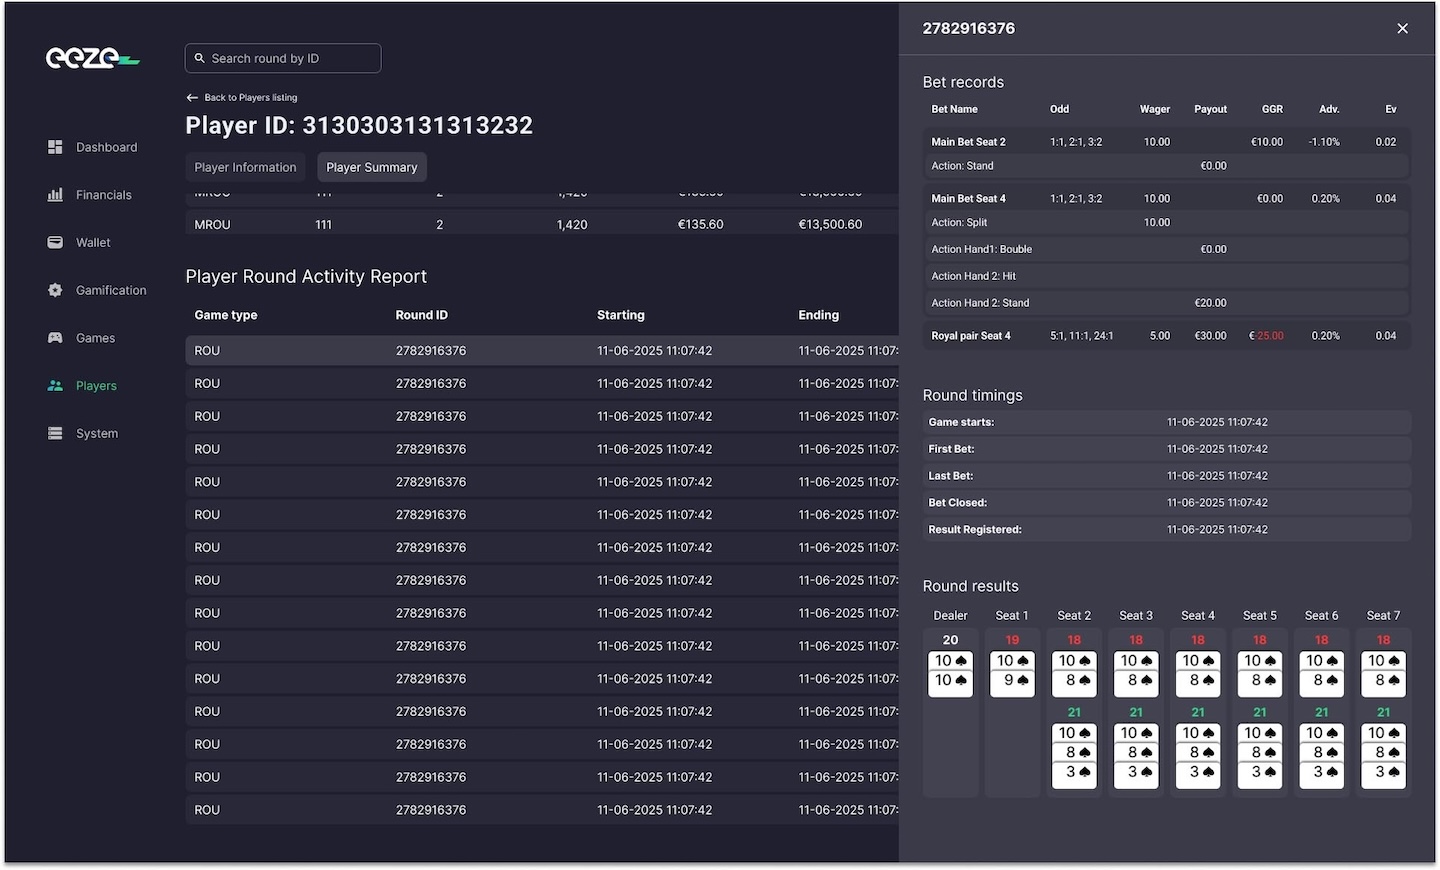Screen dimensions: 1440x870
Task: Click the Gamification gear icon
Action: tap(55, 290)
